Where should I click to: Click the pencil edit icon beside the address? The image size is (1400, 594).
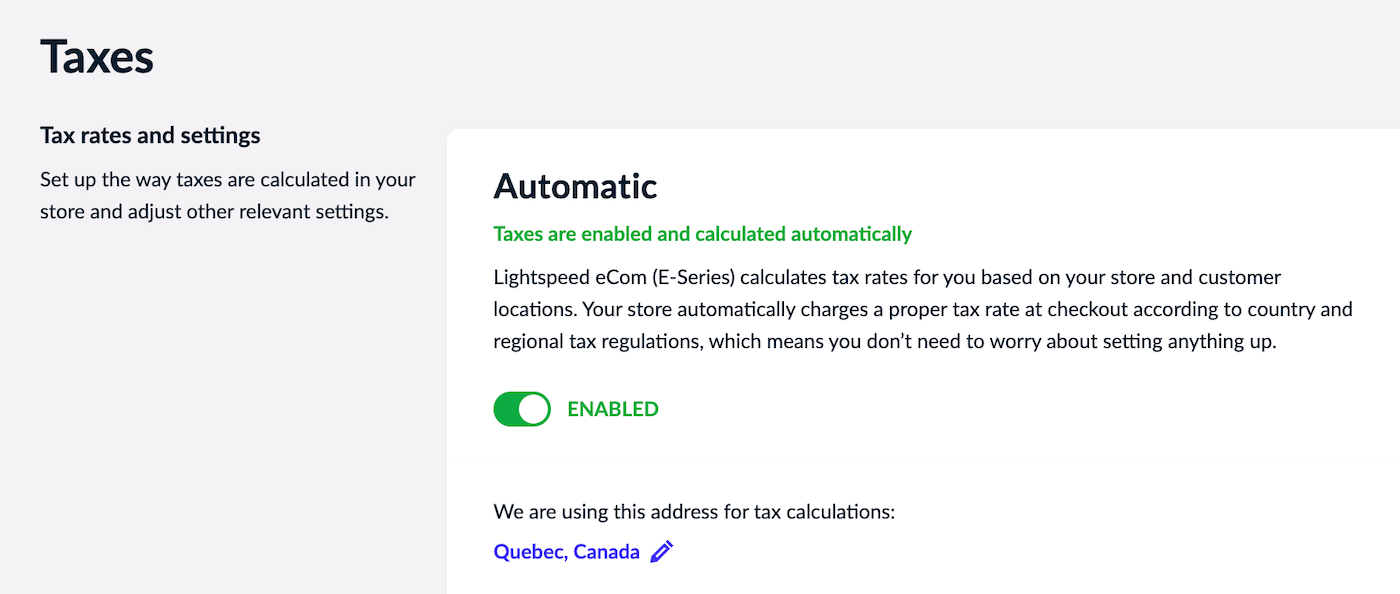(662, 551)
